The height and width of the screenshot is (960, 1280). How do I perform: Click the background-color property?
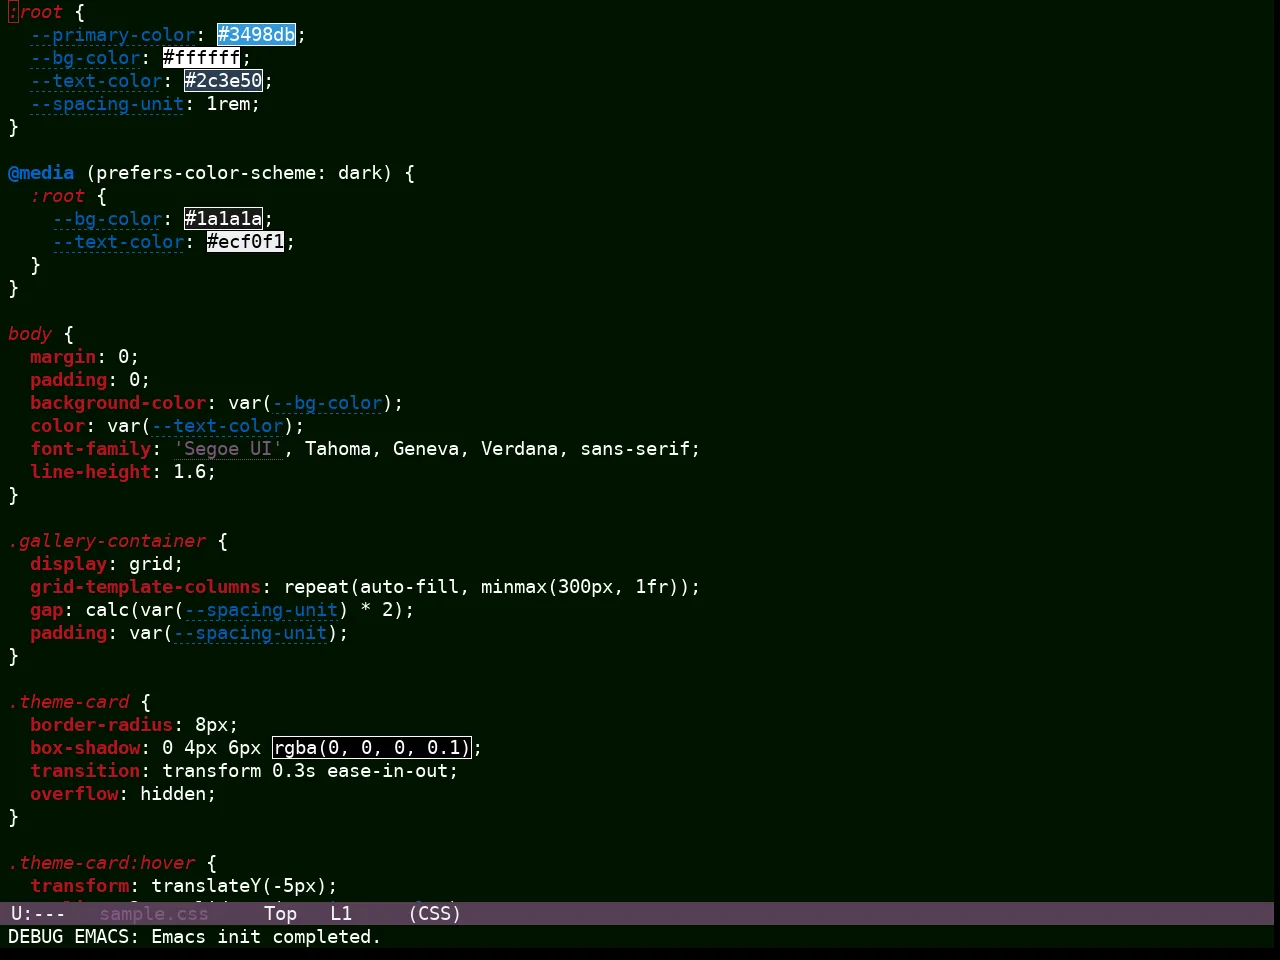[x=118, y=403]
